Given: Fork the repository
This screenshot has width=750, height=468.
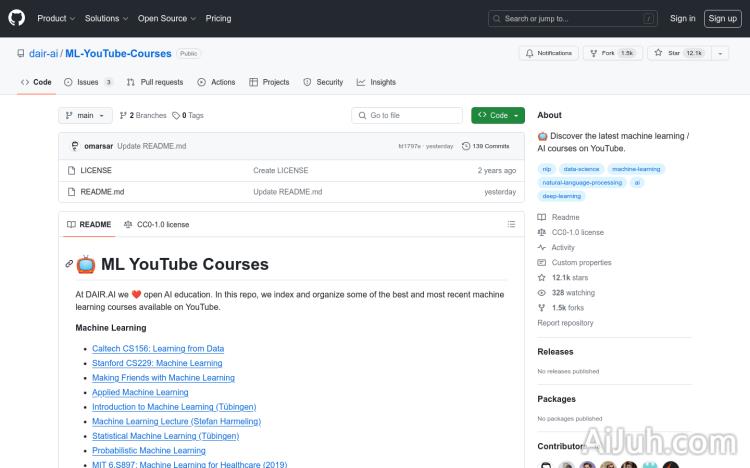Looking at the screenshot, I should [x=613, y=53].
